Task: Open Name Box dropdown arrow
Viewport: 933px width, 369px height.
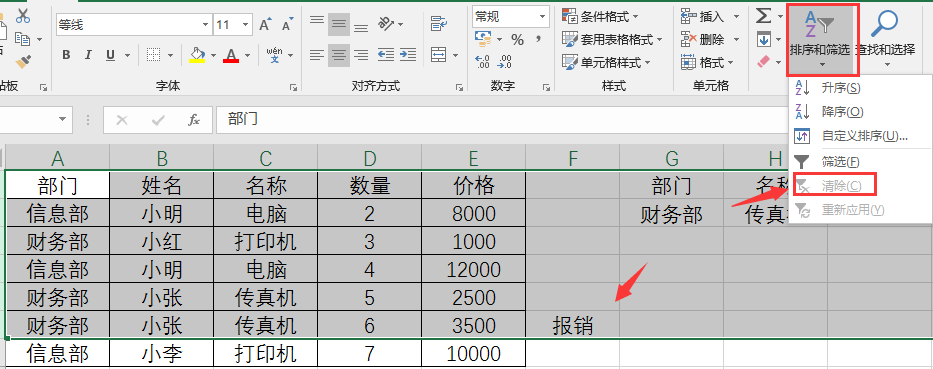Action: pos(62,120)
